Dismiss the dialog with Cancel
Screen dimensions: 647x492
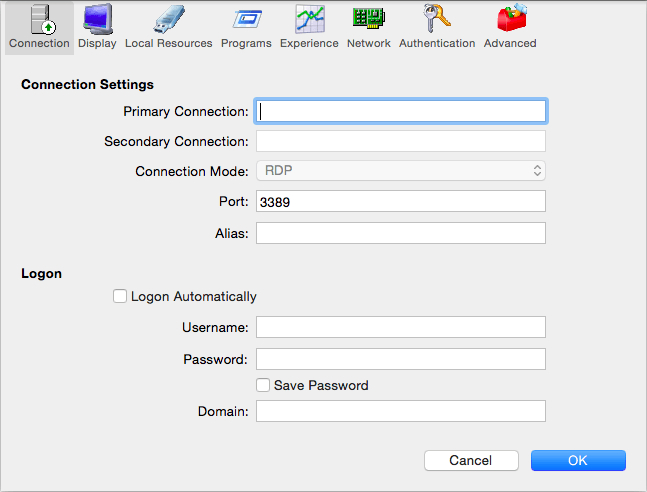click(x=471, y=460)
